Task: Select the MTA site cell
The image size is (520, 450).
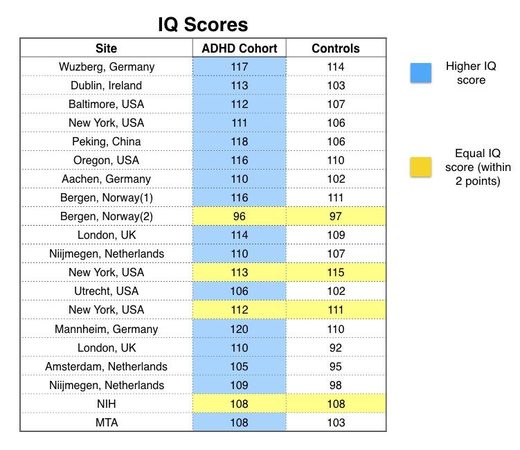Action: click(106, 423)
